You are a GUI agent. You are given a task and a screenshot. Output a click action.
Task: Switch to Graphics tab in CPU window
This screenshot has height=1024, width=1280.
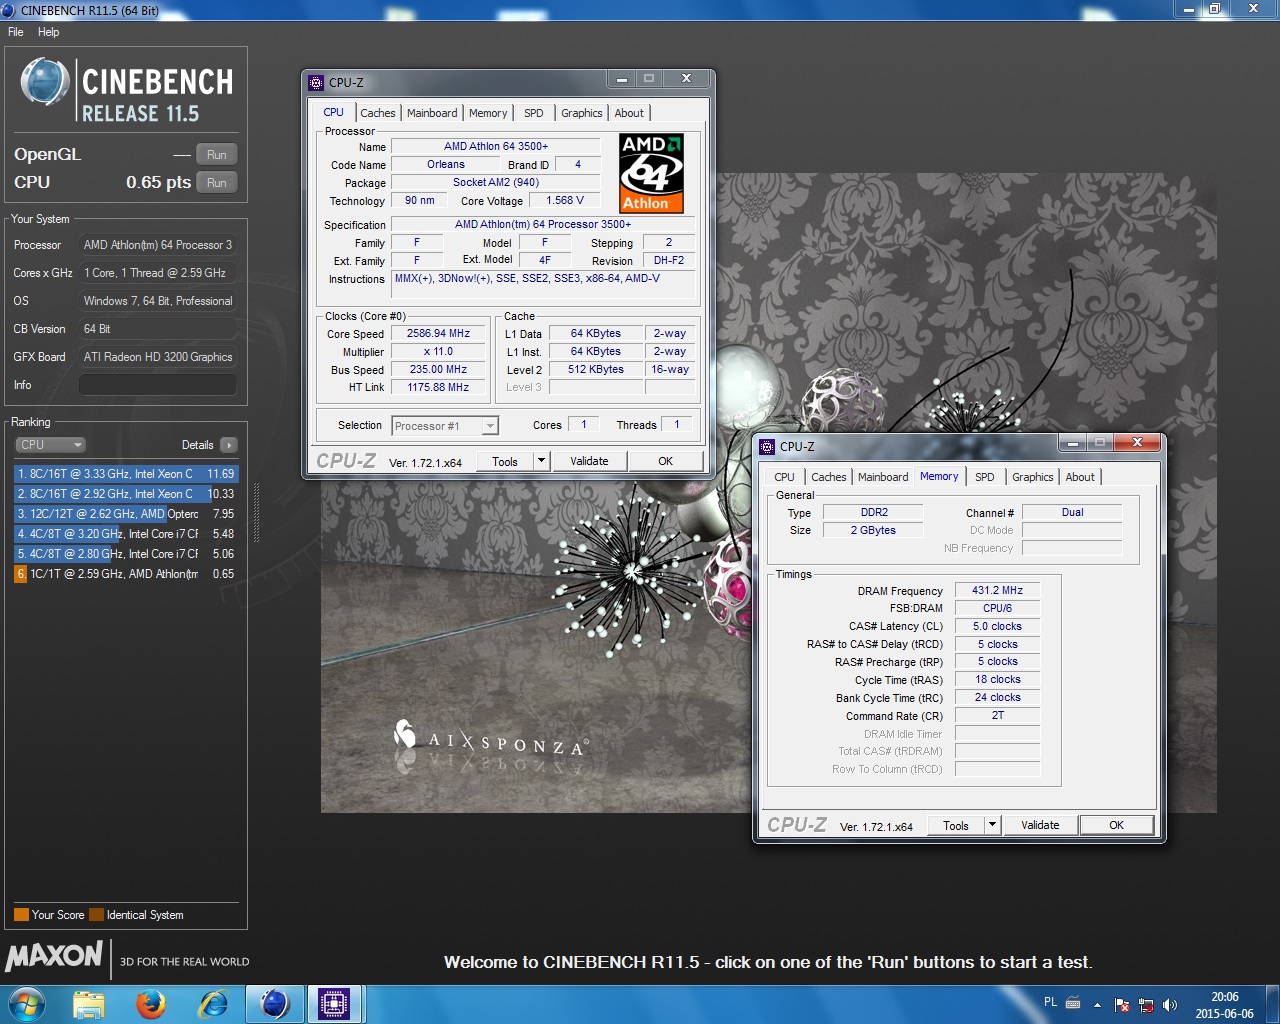[582, 113]
